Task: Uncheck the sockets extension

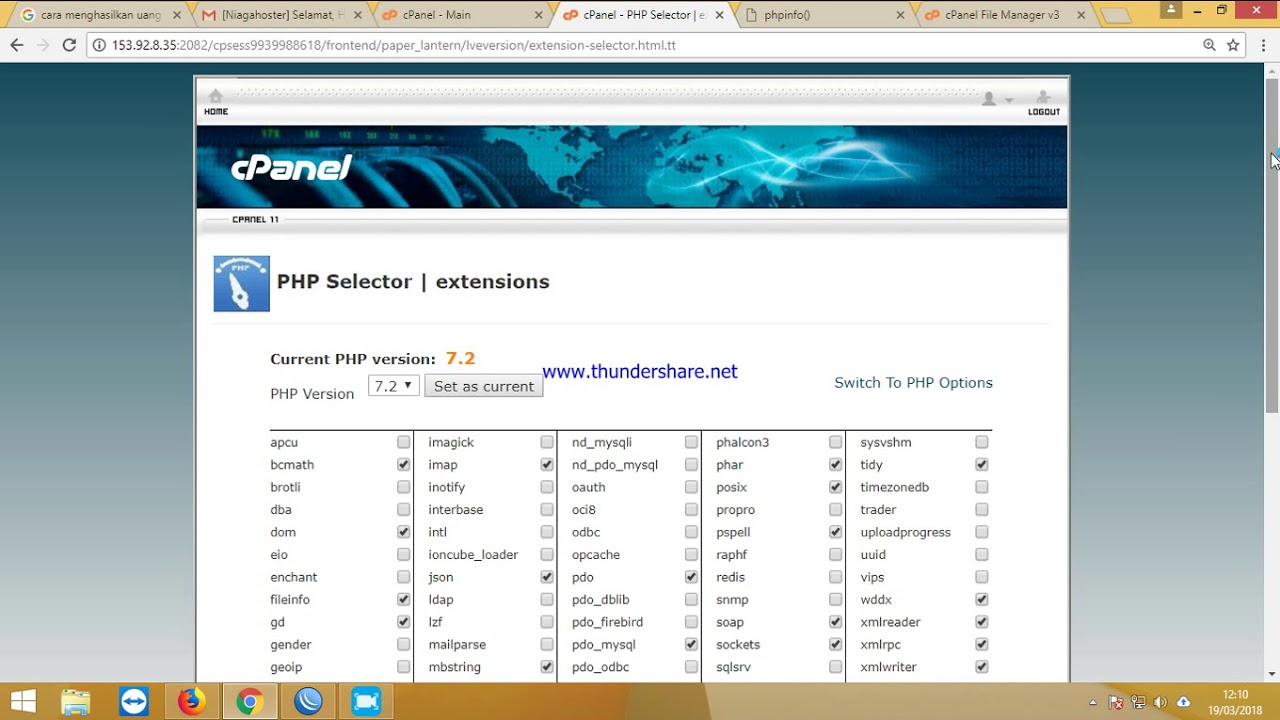Action: (x=835, y=645)
